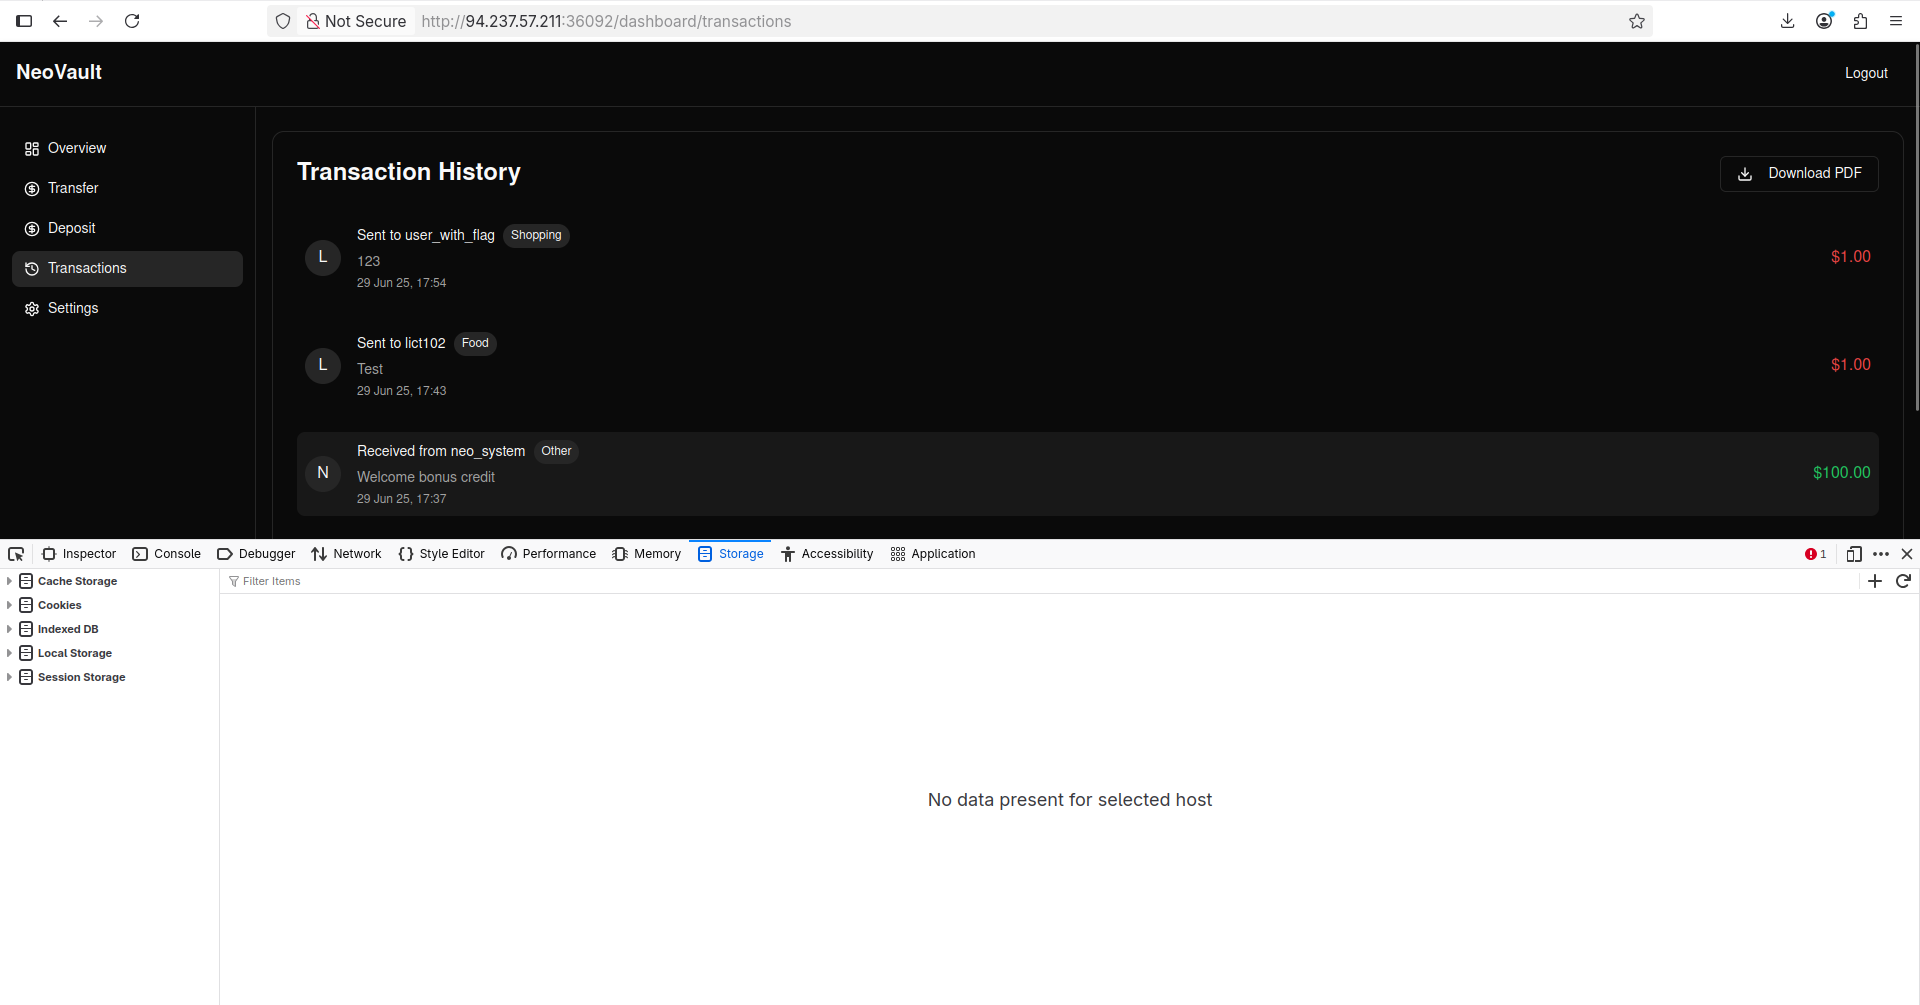Screen dimensions: 1920x1005
Task: Click 'Sent to lict102' text
Action: 401,344
